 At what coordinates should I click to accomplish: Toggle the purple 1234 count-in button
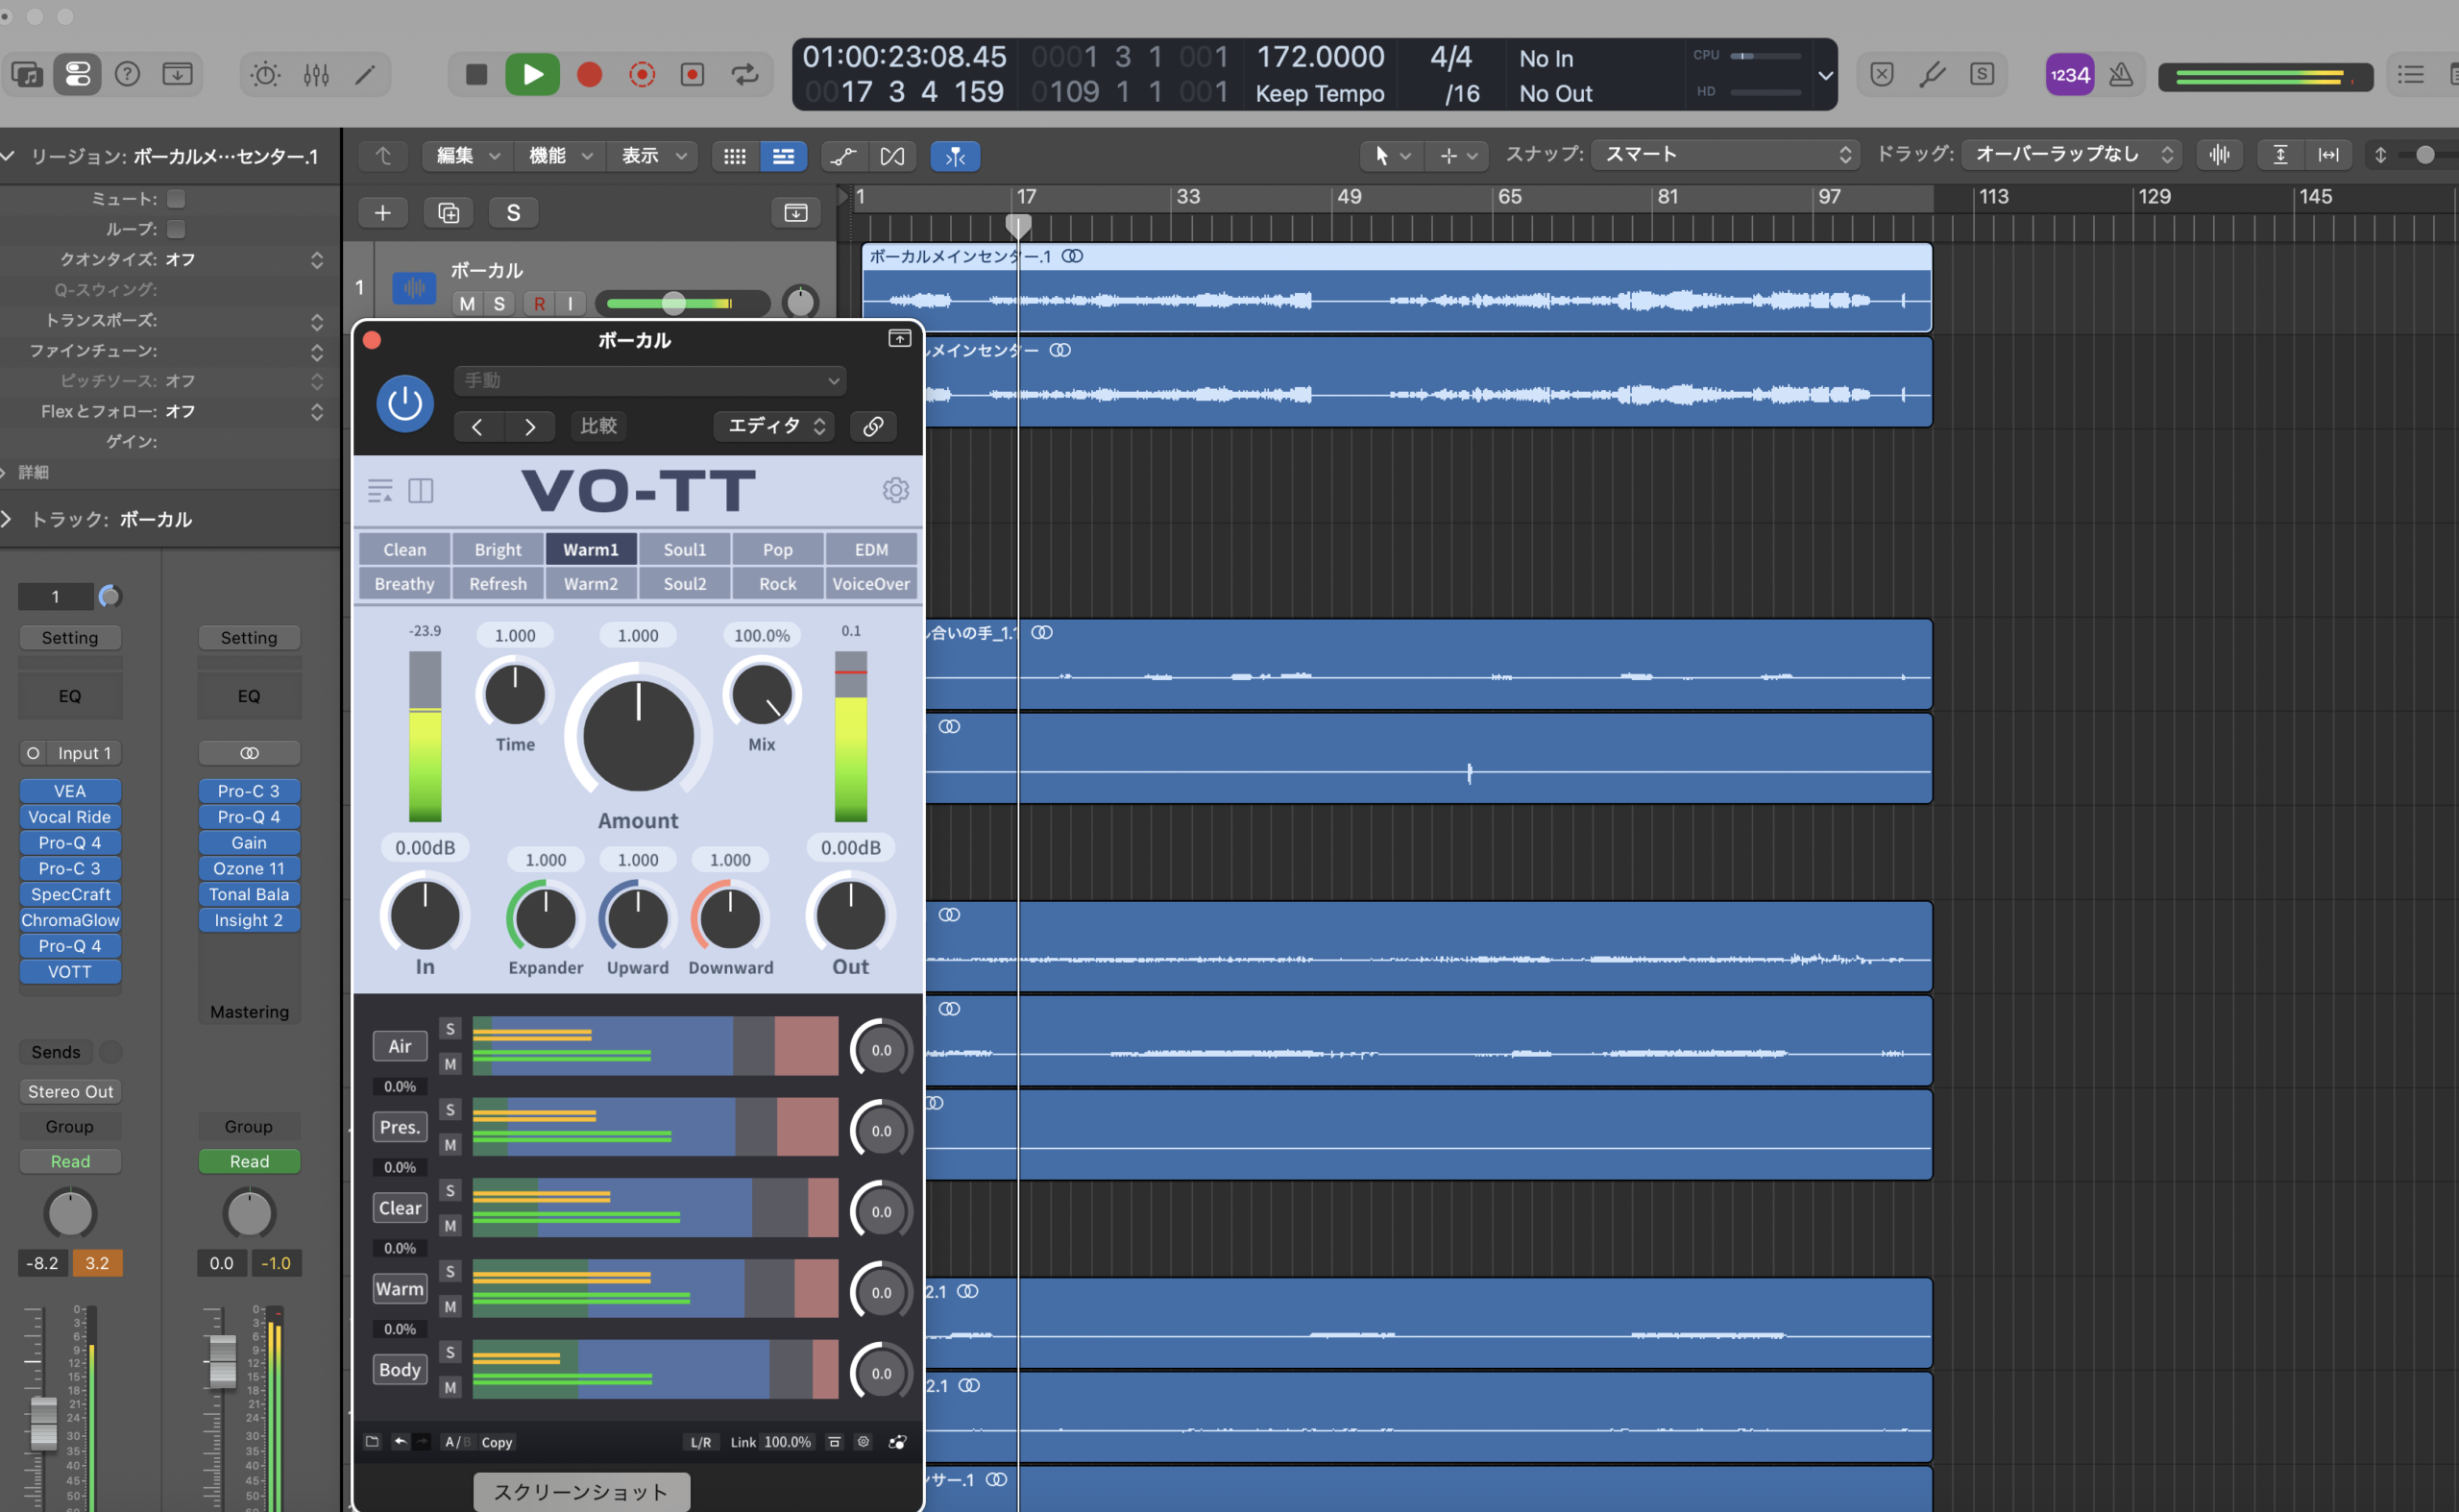2069,74
